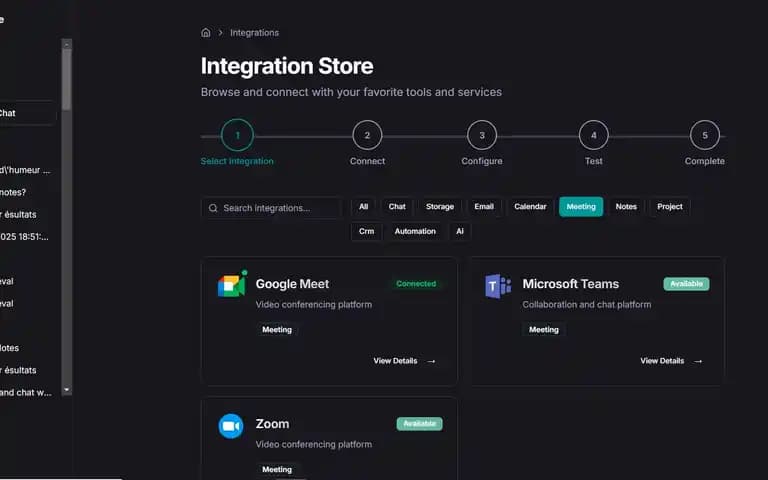Image resolution: width=768 pixels, height=480 pixels.
Task: Click the search magnifier icon
Action: point(213,208)
